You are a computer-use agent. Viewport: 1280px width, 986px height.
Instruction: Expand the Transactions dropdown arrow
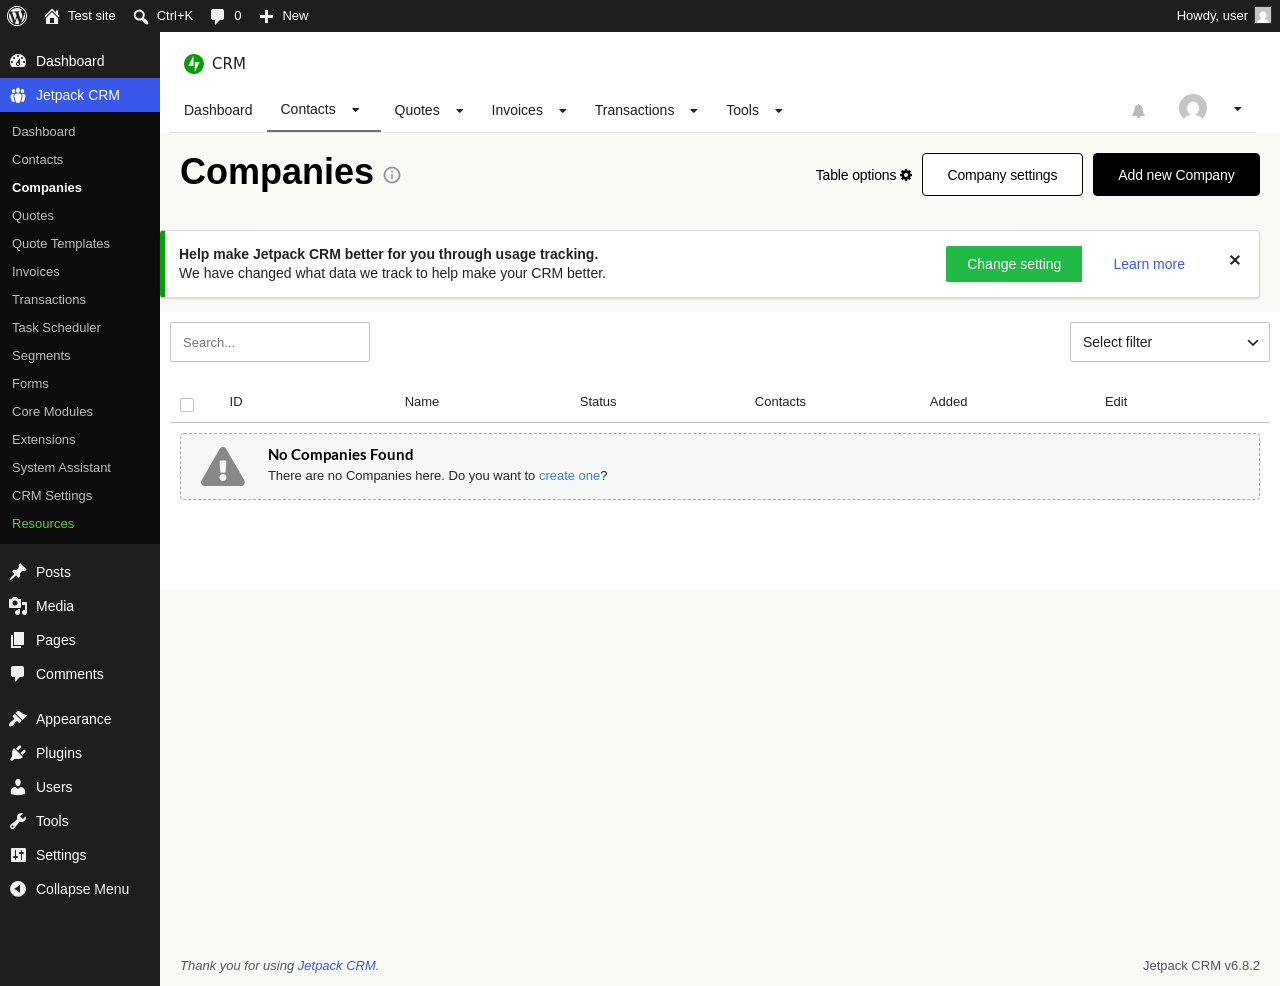tap(694, 111)
